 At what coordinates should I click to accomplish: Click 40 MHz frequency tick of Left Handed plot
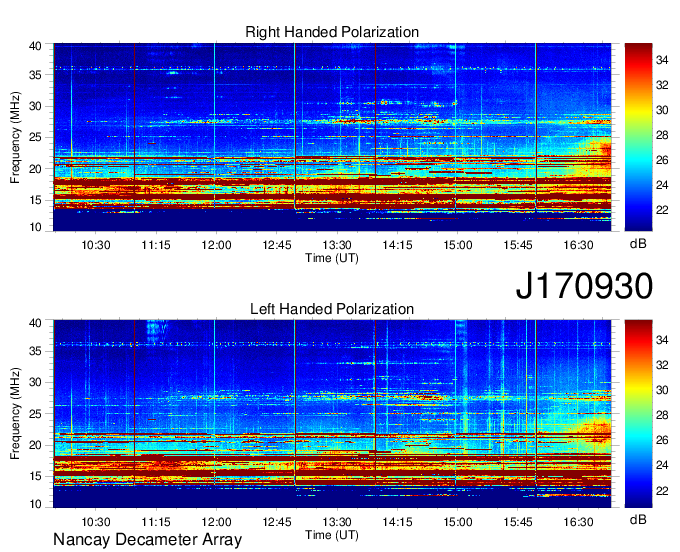click(x=35, y=323)
